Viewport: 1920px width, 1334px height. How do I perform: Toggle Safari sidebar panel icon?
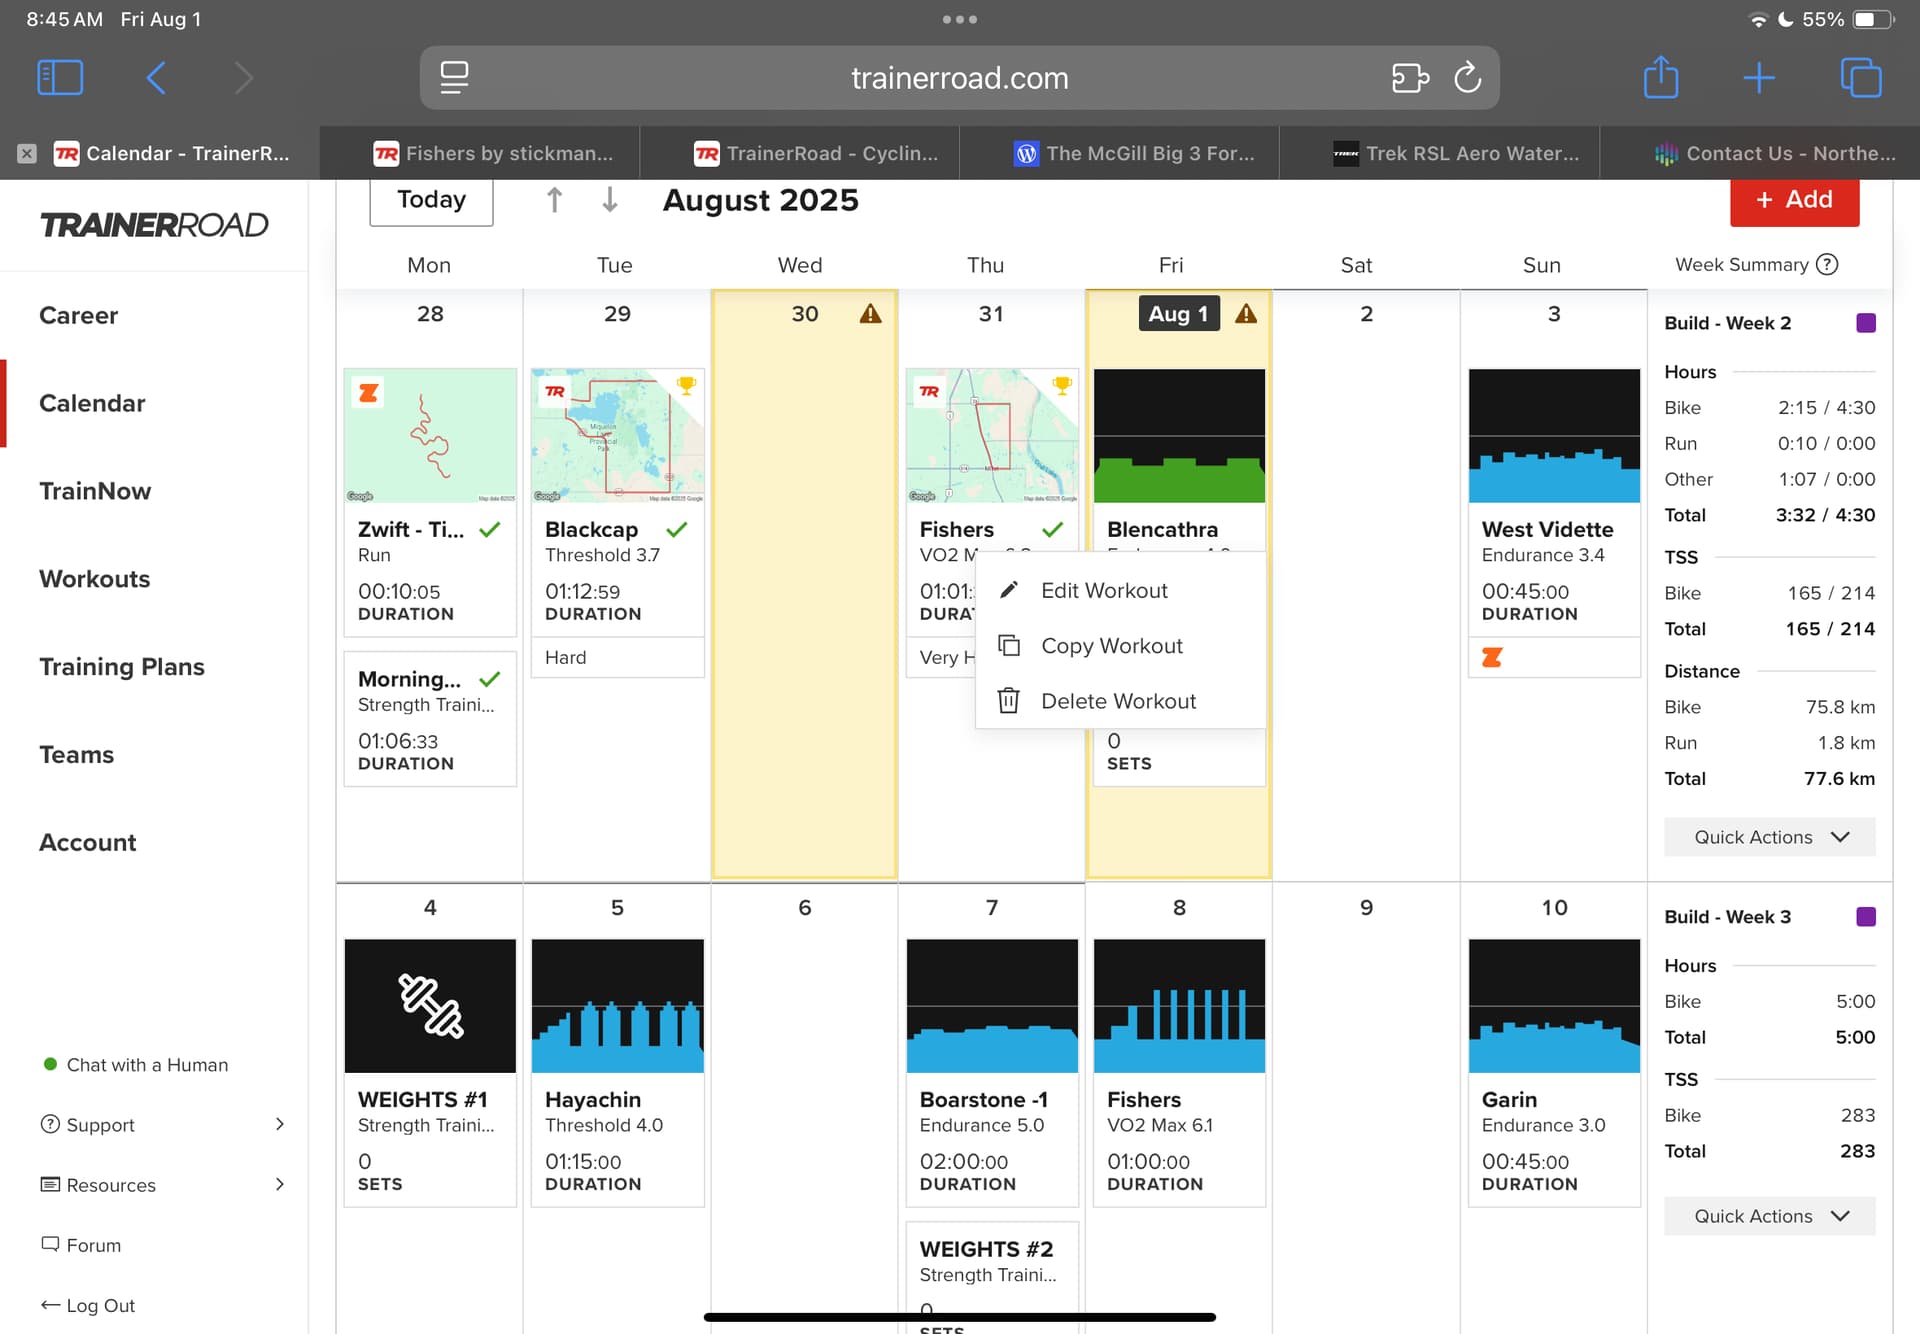[x=60, y=78]
